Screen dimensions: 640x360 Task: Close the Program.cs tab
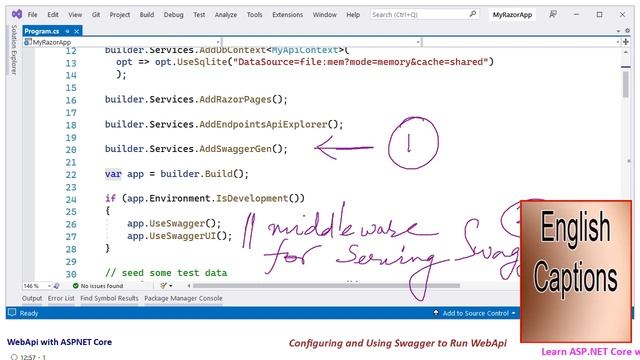click(x=76, y=31)
